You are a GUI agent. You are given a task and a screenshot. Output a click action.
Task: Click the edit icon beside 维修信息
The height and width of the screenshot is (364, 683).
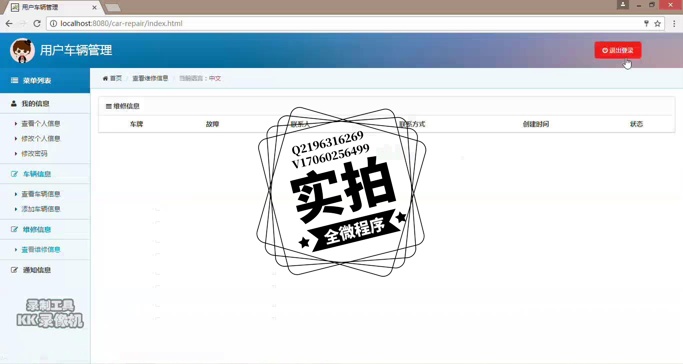pyautogui.click(x=14, y=229)
